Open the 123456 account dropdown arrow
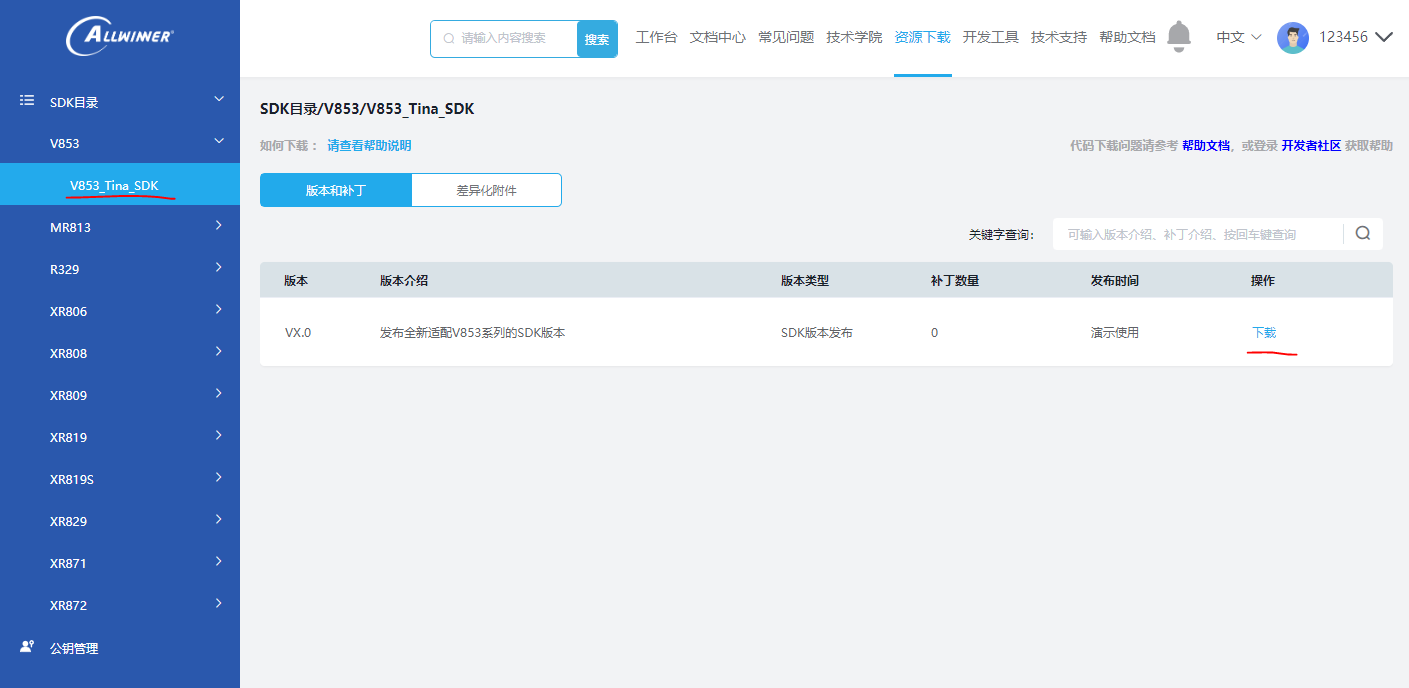 (x=1384, y=38)
